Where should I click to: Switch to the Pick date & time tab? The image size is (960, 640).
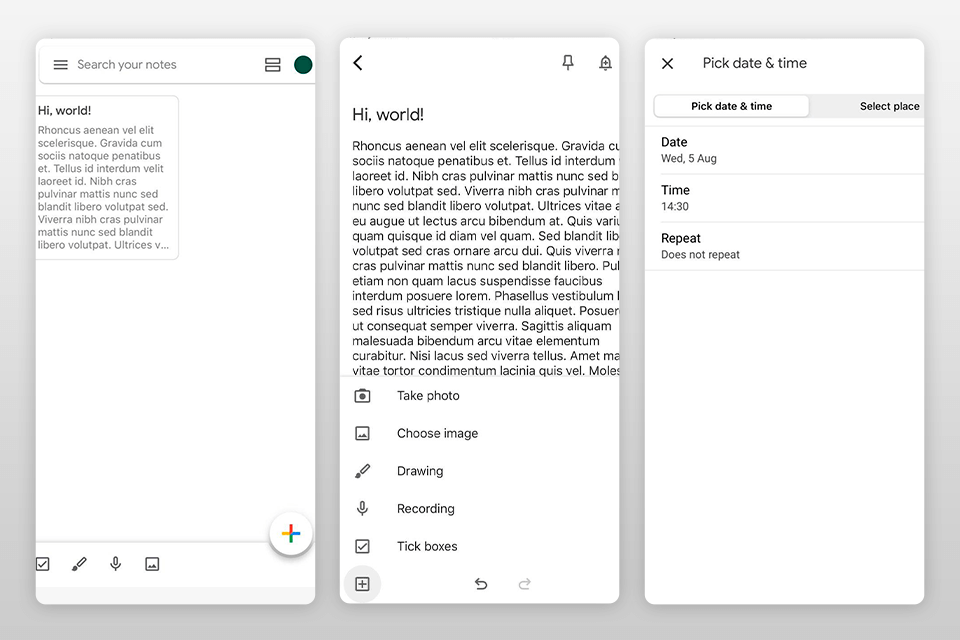[x=732, y=106]
